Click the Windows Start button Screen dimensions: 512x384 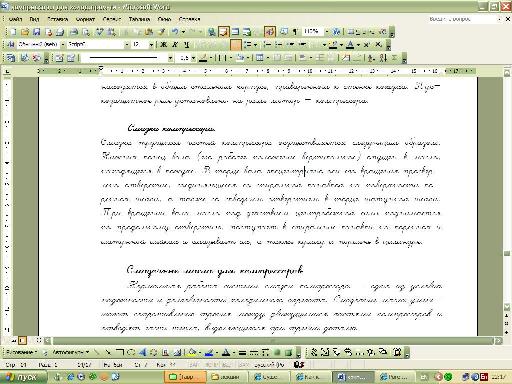(x=22, y=377)
